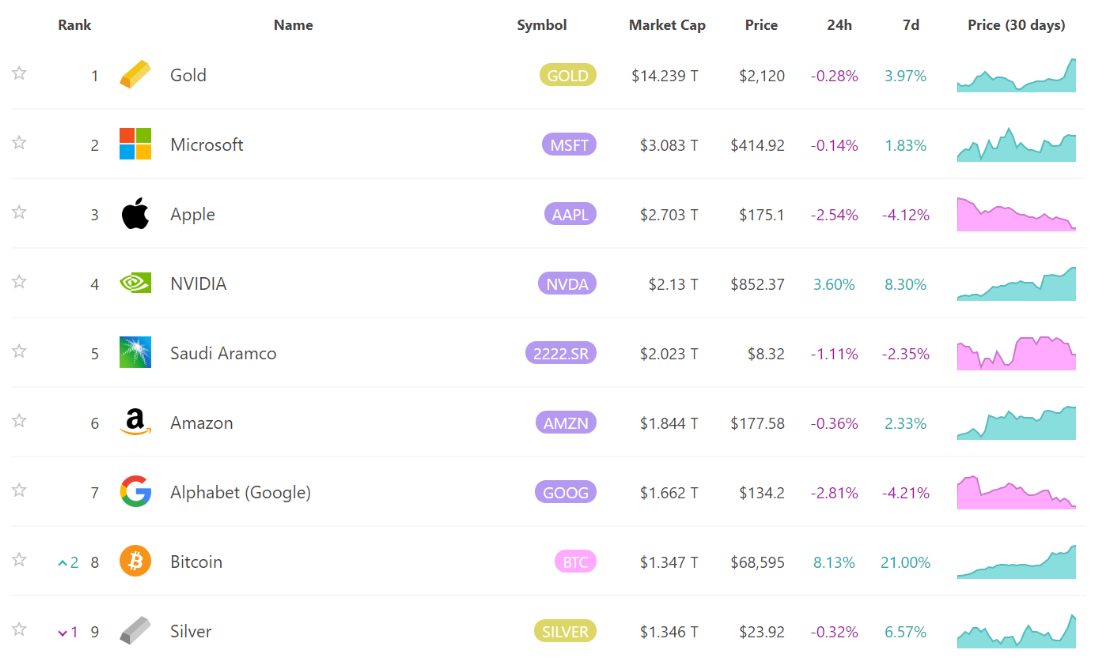
Task: Open Saudi Aramco's 30-day price chart
Action: click(x=1016, y=353)
